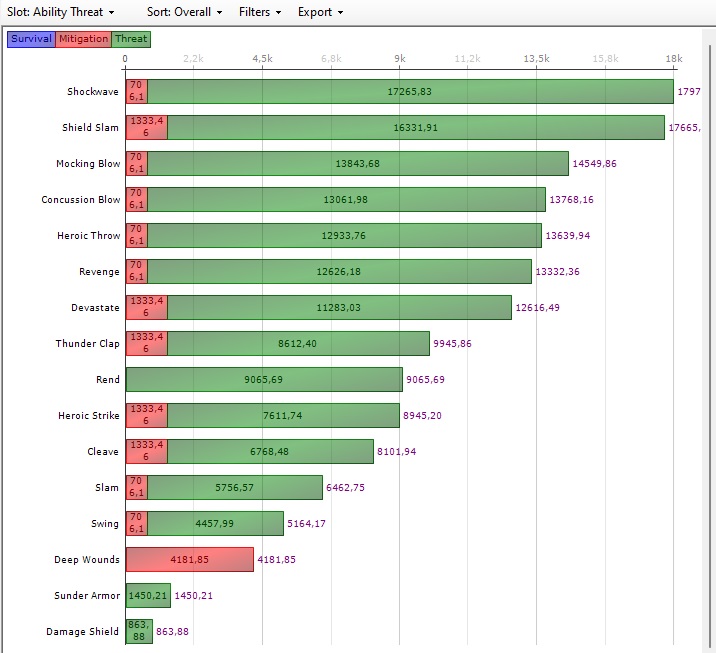Click the Devastate total 12616,49
Screen dimensions: 716x653
[x=537, y=308]
